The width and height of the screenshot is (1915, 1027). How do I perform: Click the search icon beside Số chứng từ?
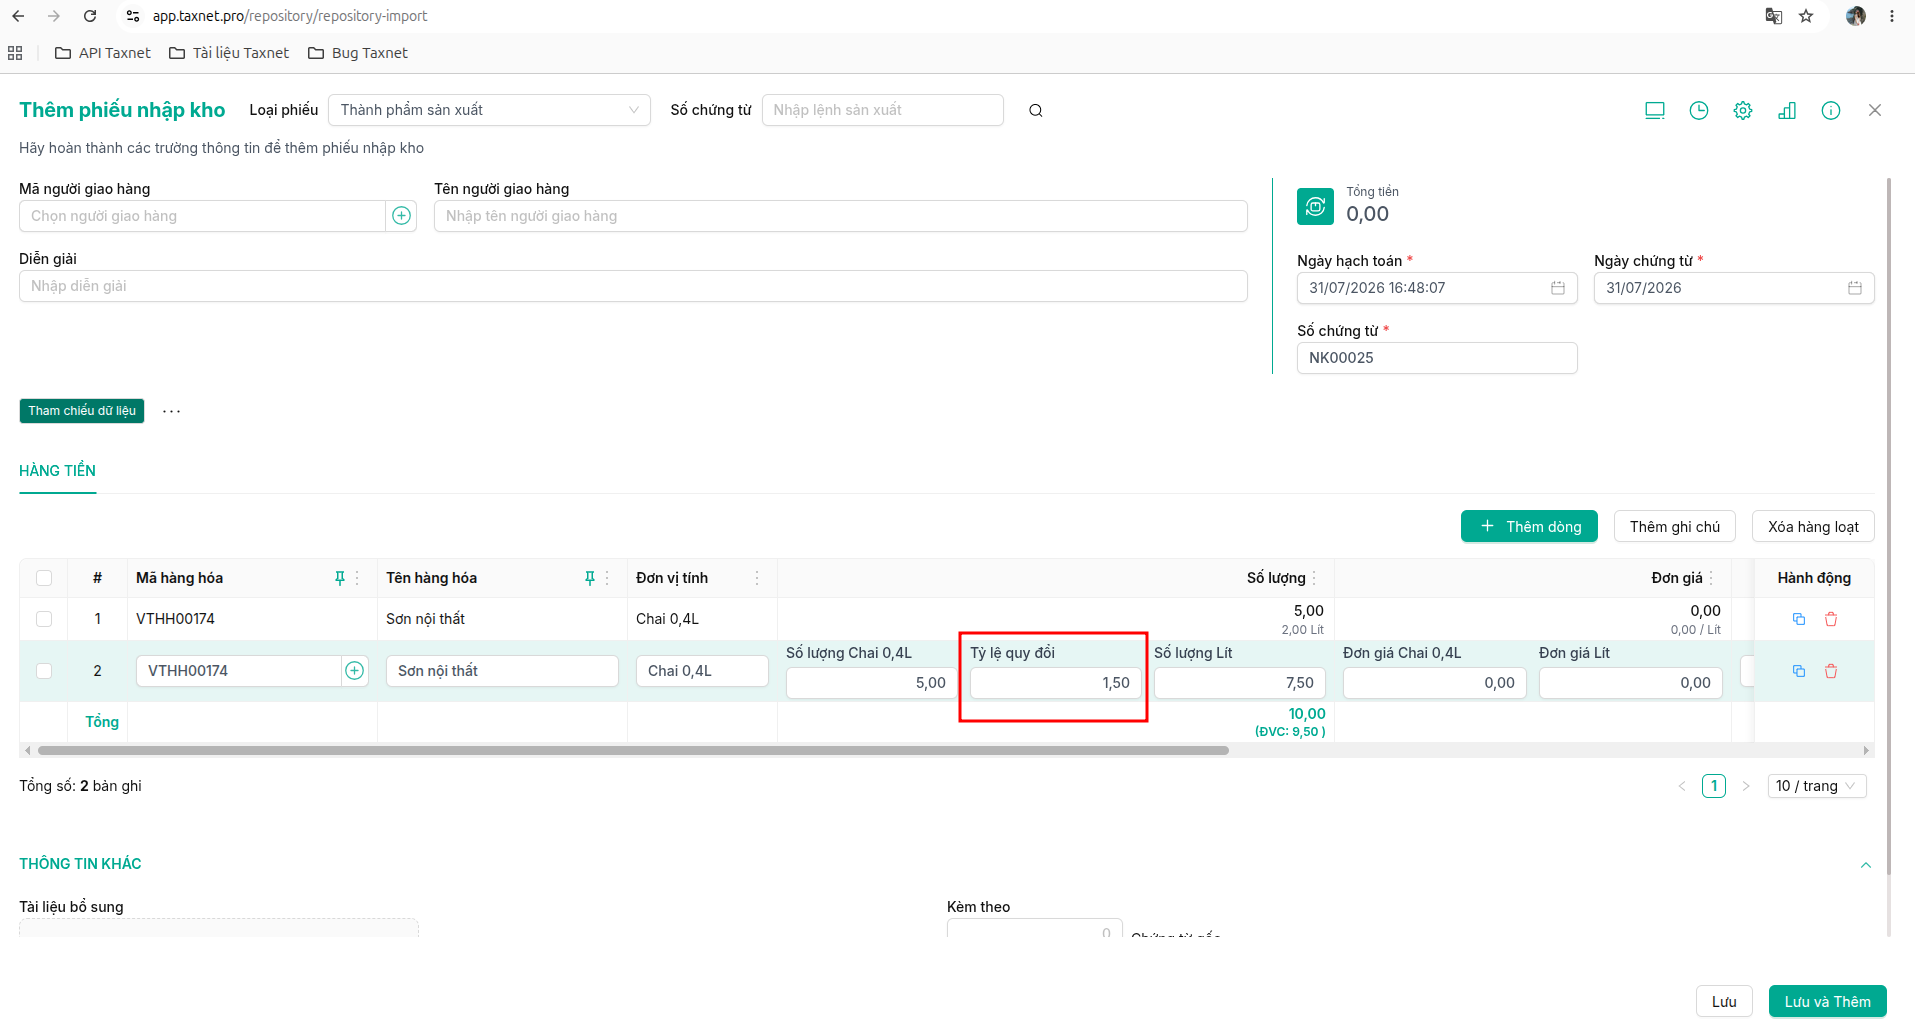(x=1036, y=111)
